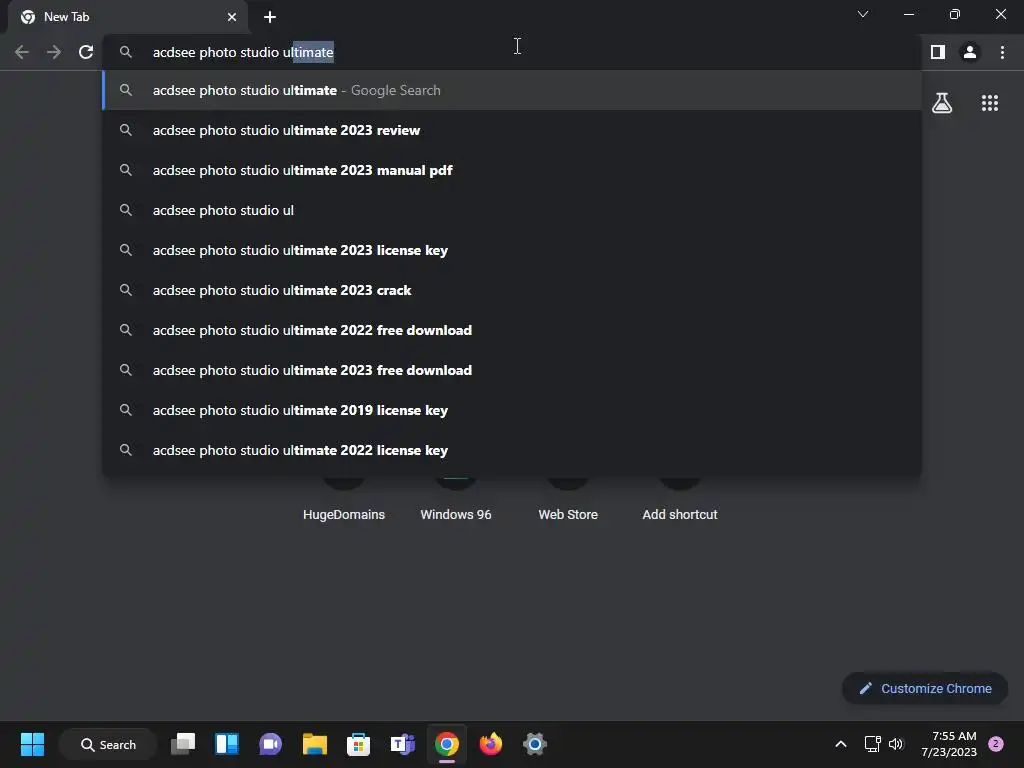1024x768 pixels.
Task: Choose the 'ultimate 2023 crack' suggestion
Action: pos(512,290)
